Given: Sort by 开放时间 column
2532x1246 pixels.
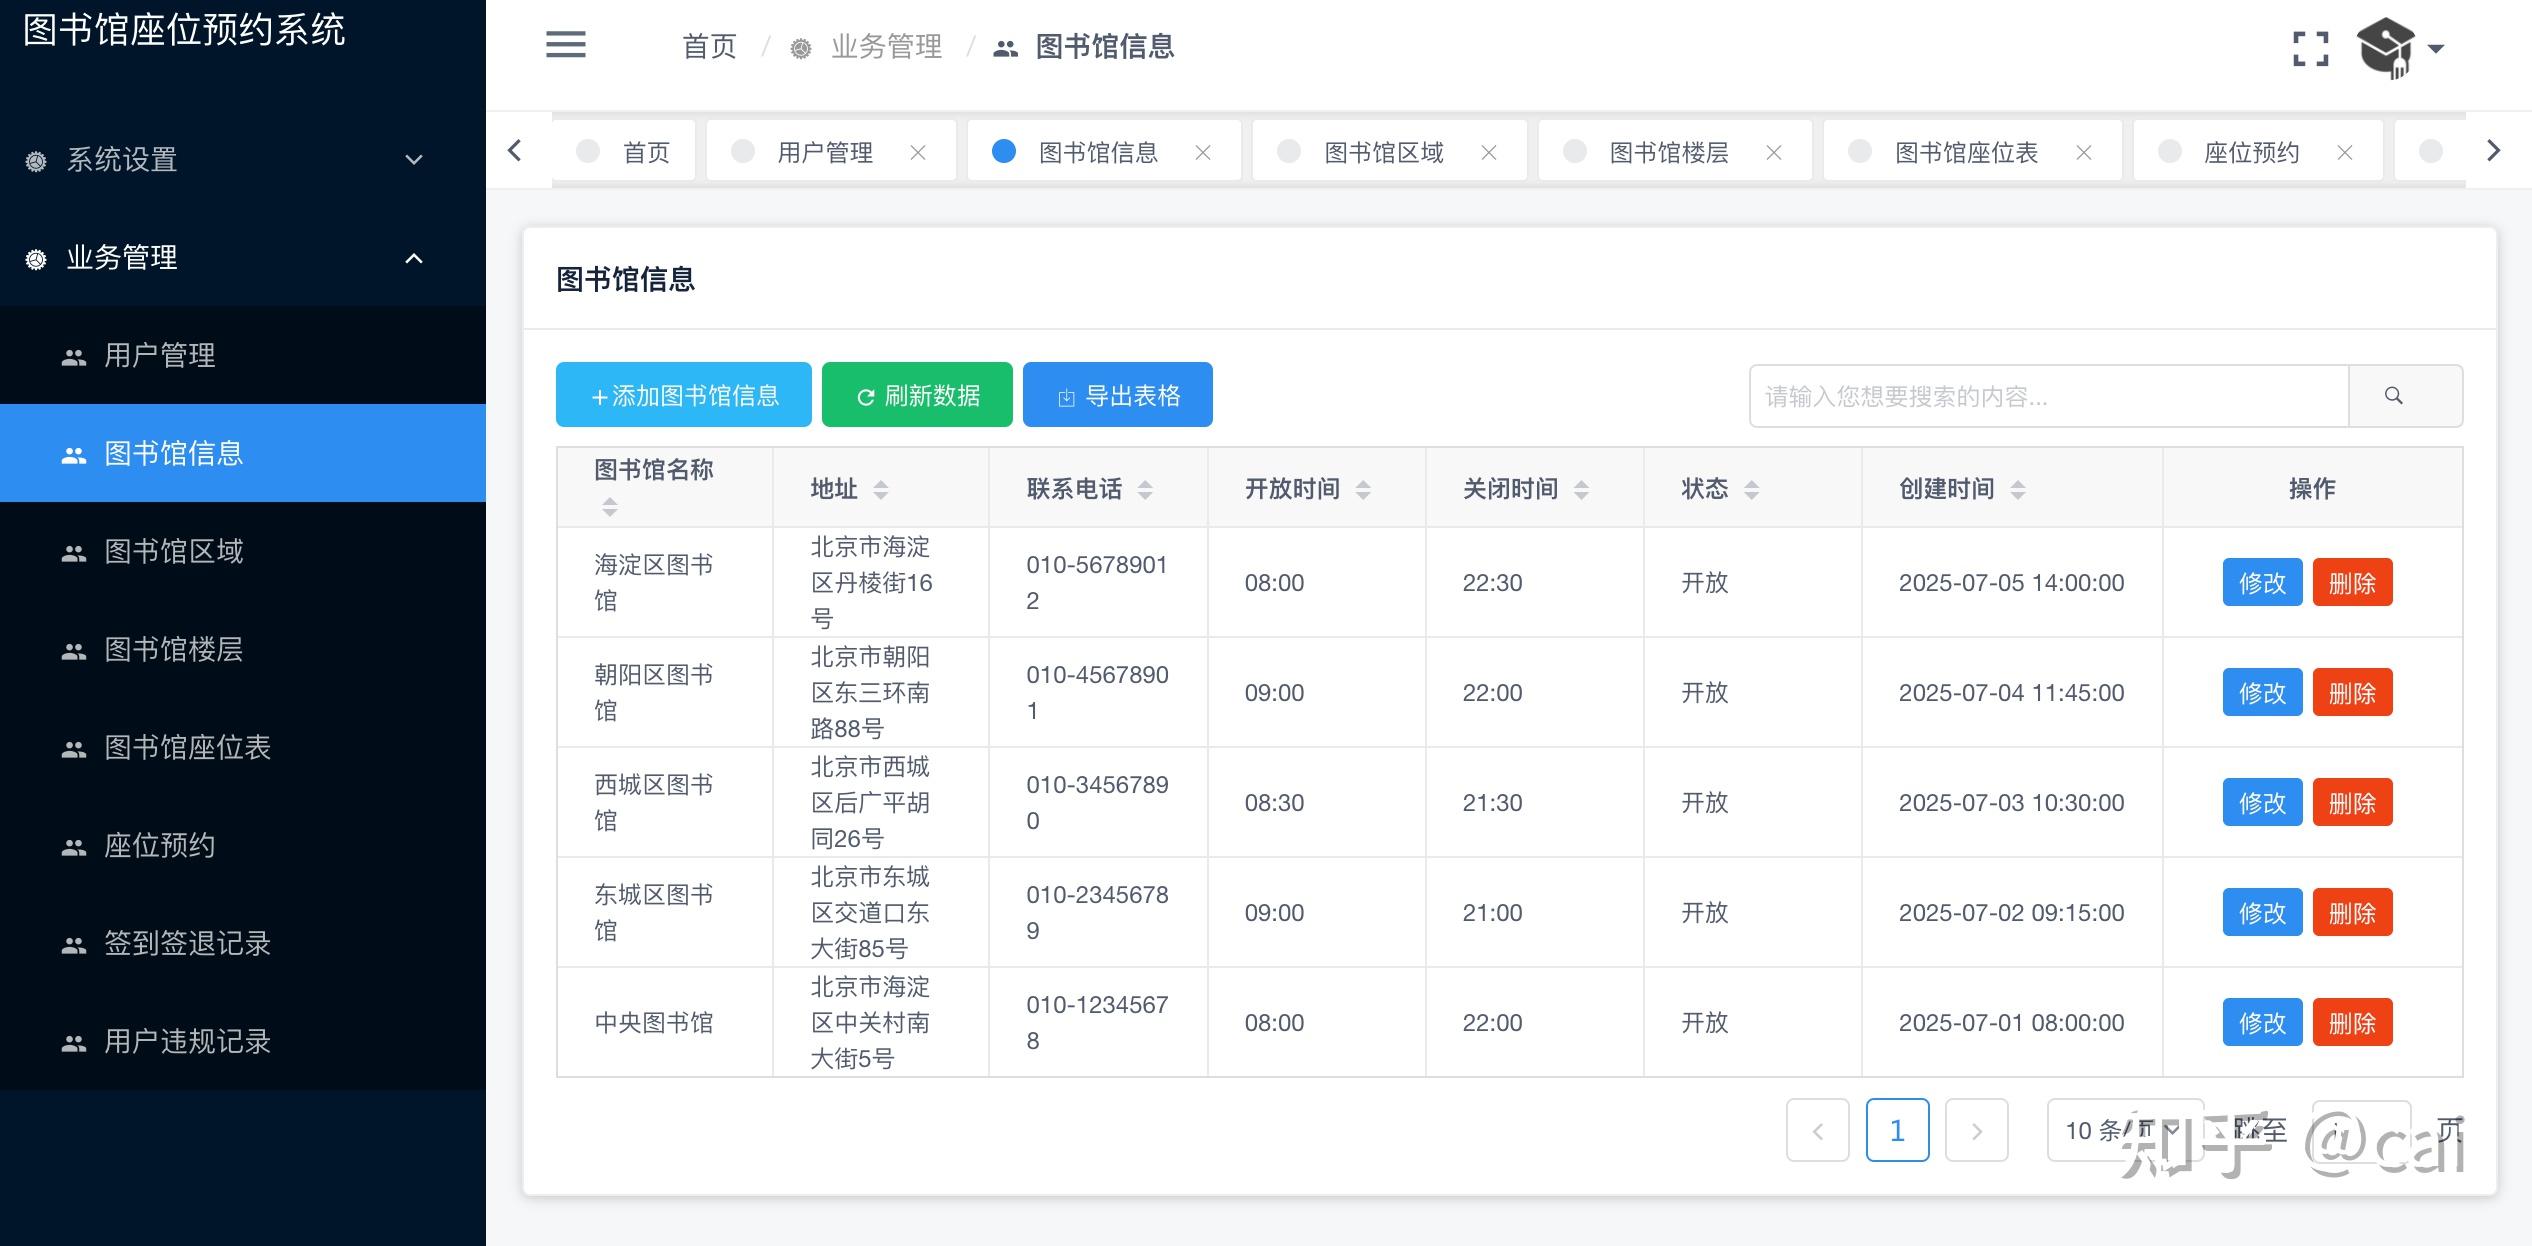Looking at the screenshot, I should tap(1362, 489).
